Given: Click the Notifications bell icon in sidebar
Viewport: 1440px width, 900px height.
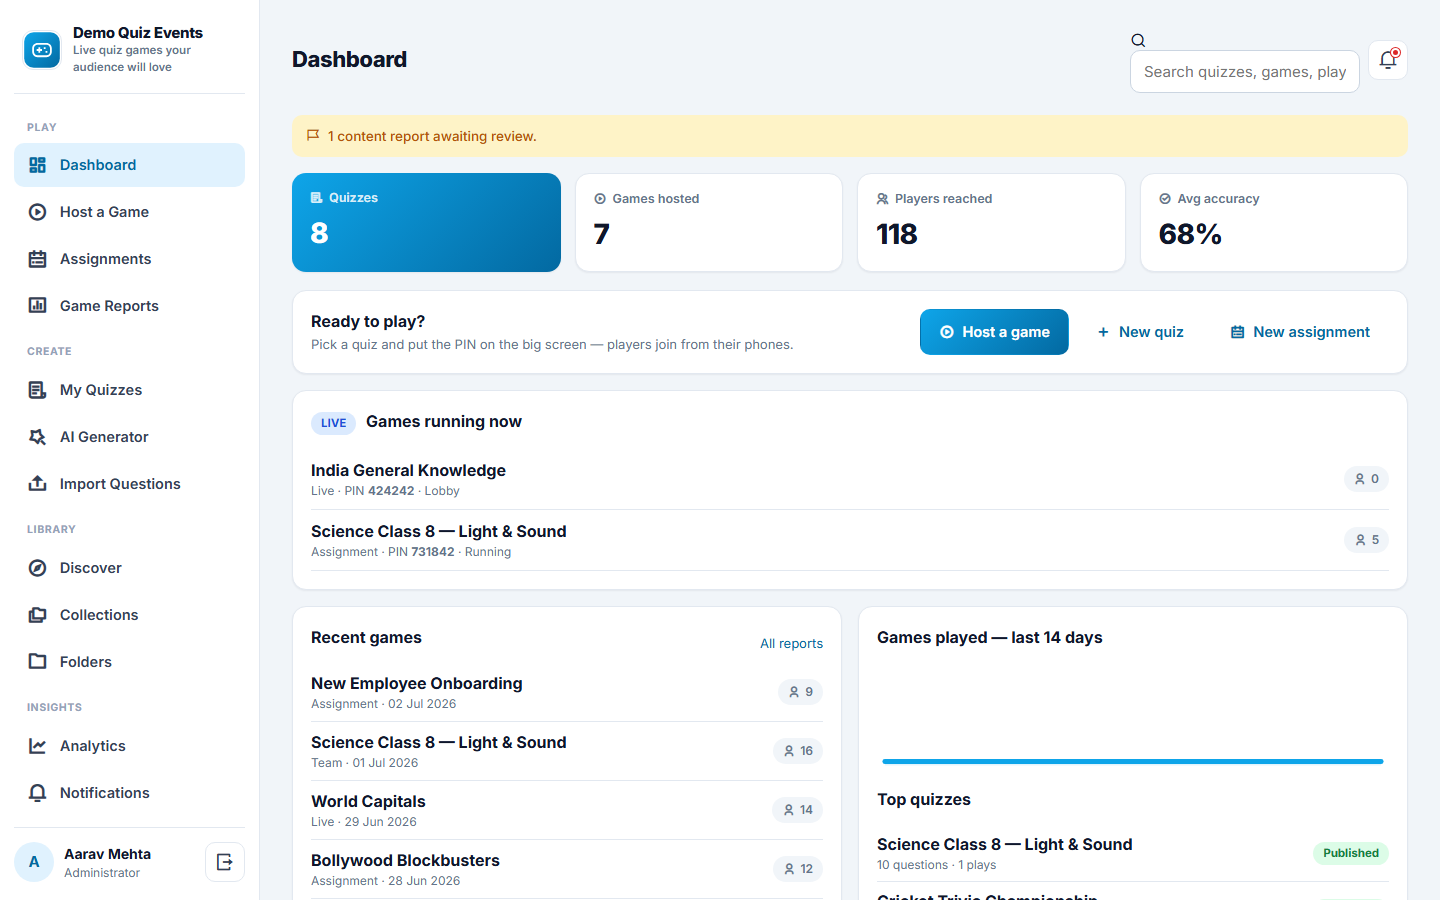Looking at the screenshot, I should (x=38, y=793).
